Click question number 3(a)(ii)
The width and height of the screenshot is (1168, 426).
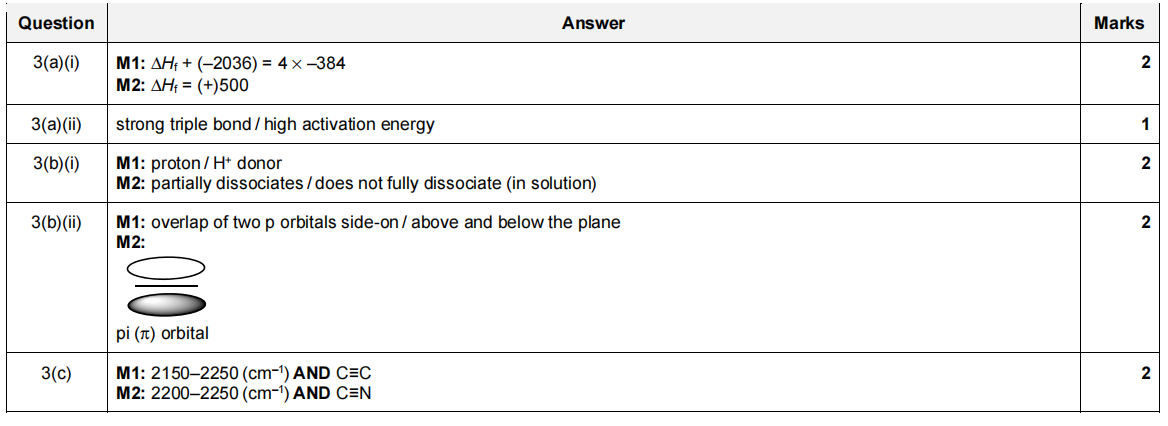[x=56, y=125]
